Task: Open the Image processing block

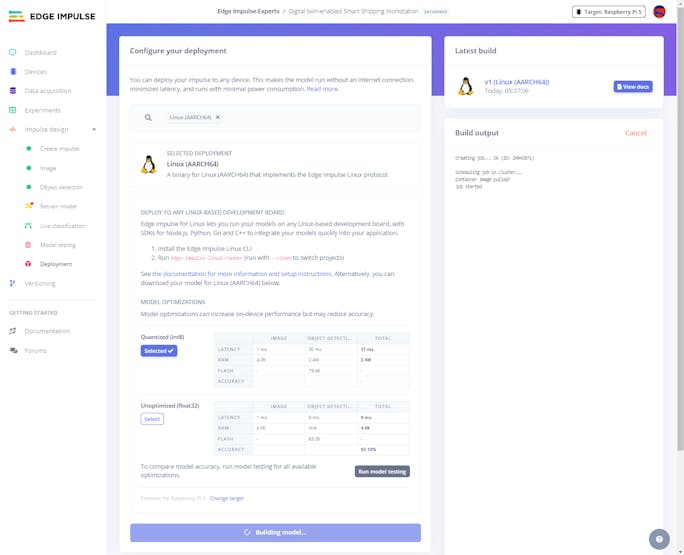Action: [x=48, y=168]
